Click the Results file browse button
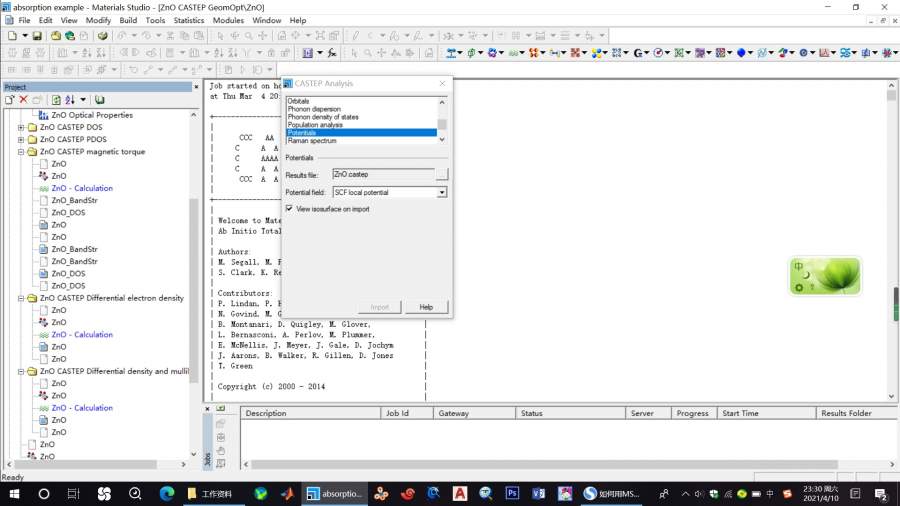The image size is (900, 506). 442,174
